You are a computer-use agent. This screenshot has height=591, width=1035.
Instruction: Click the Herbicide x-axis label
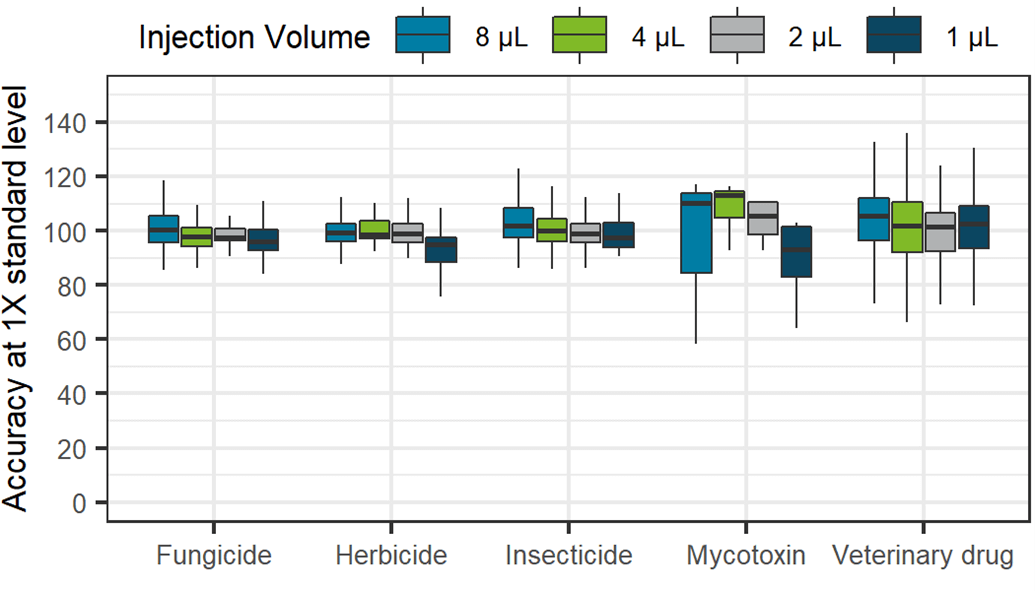391,555
